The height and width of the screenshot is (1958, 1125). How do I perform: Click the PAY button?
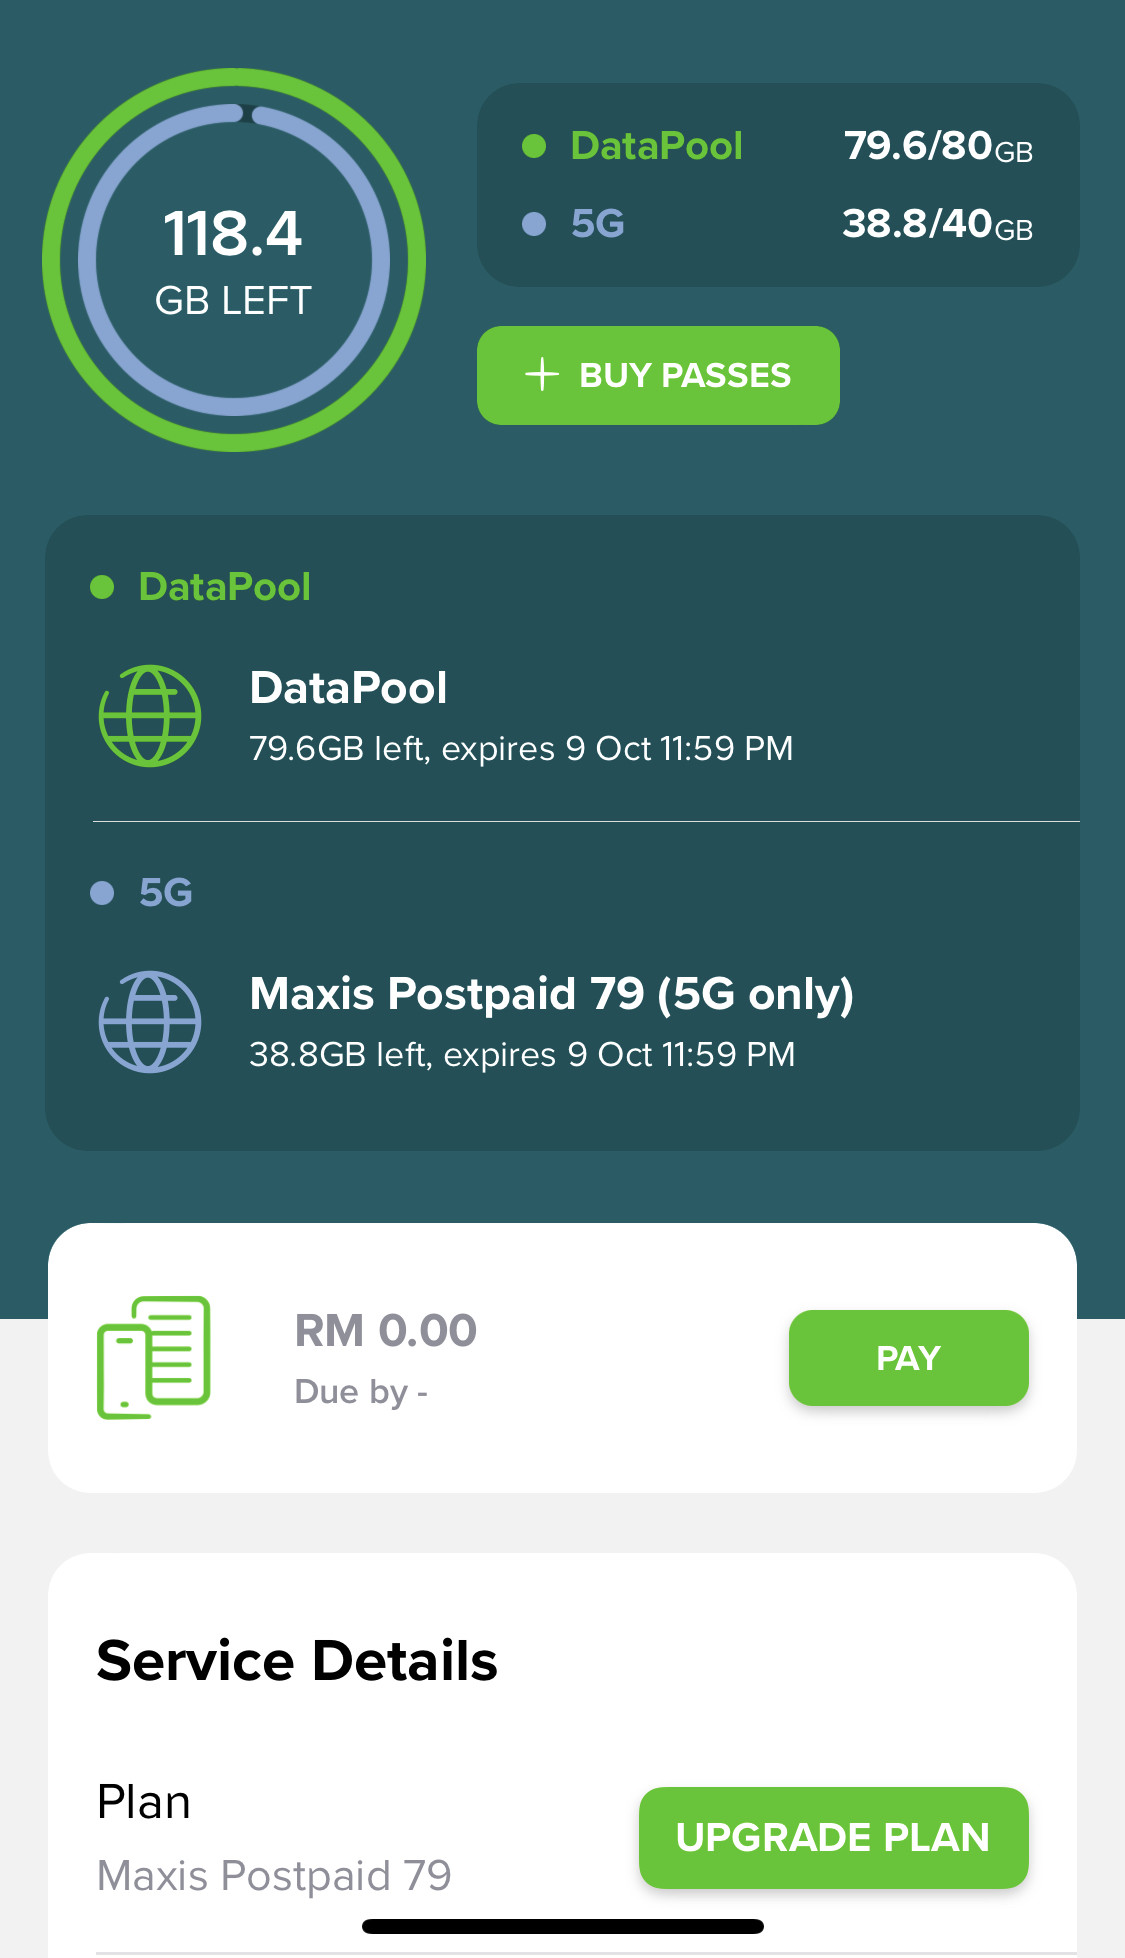coord(909,1358)
